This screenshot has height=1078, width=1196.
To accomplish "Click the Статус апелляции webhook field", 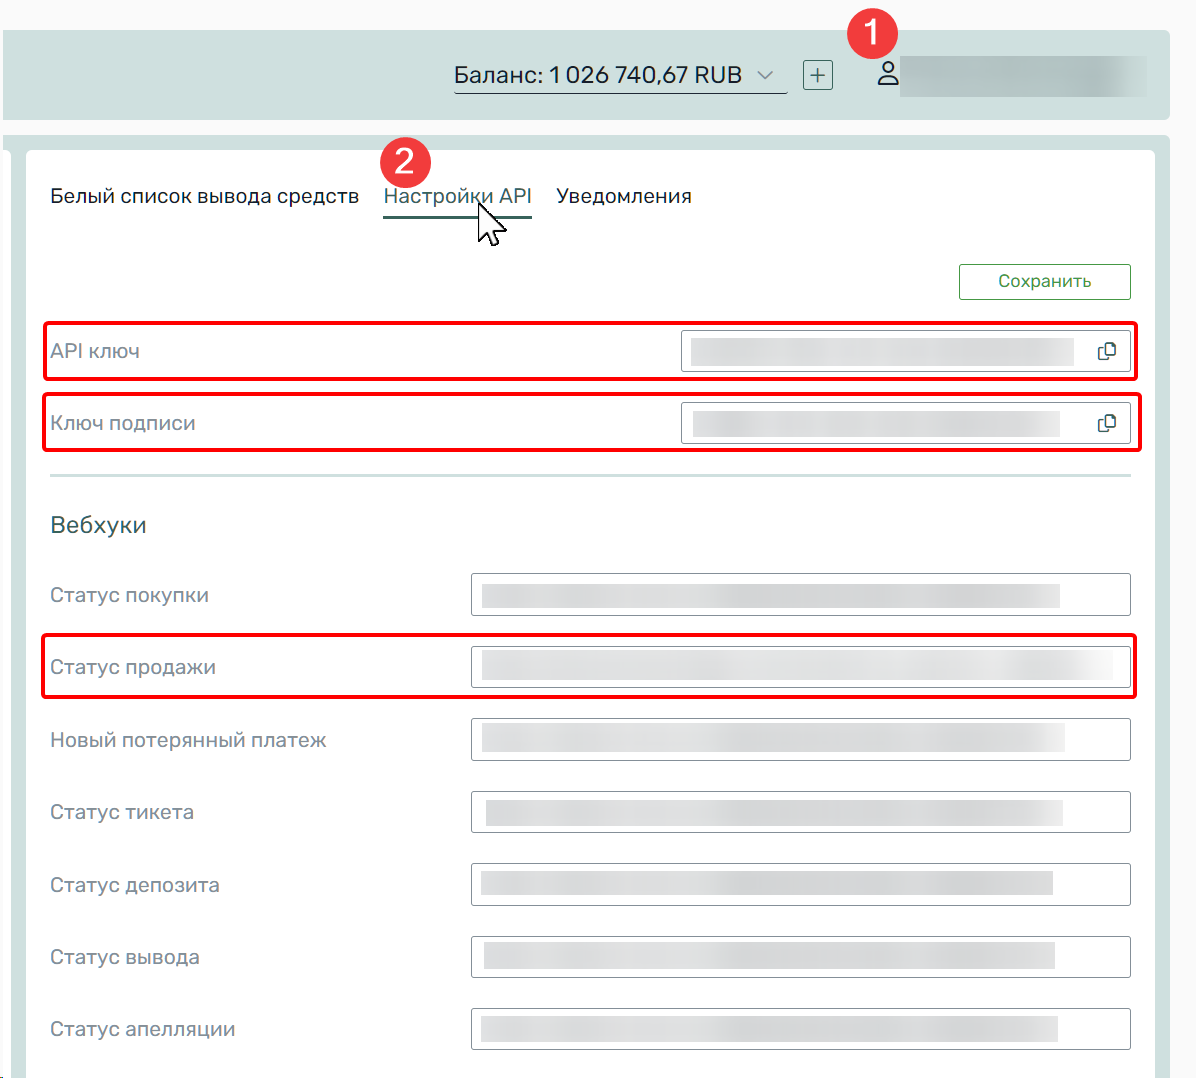I will (x=800, y=1029).
